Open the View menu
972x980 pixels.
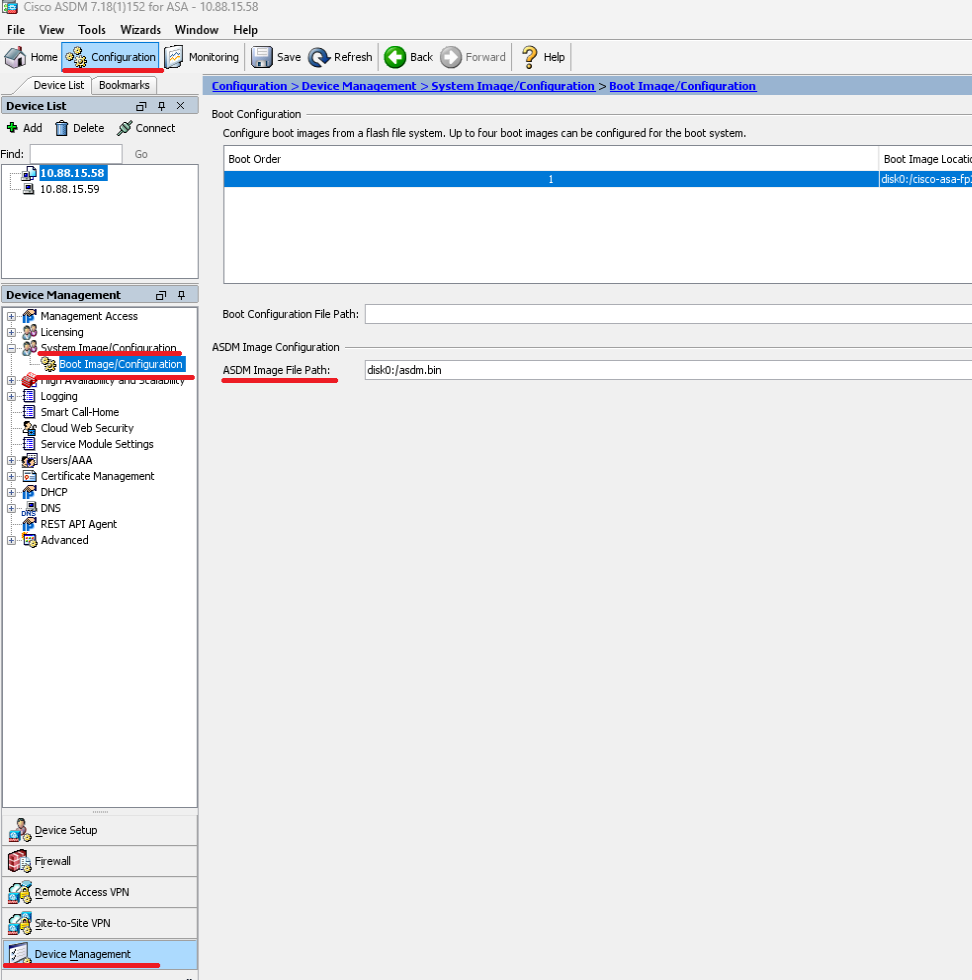(51, 30)
